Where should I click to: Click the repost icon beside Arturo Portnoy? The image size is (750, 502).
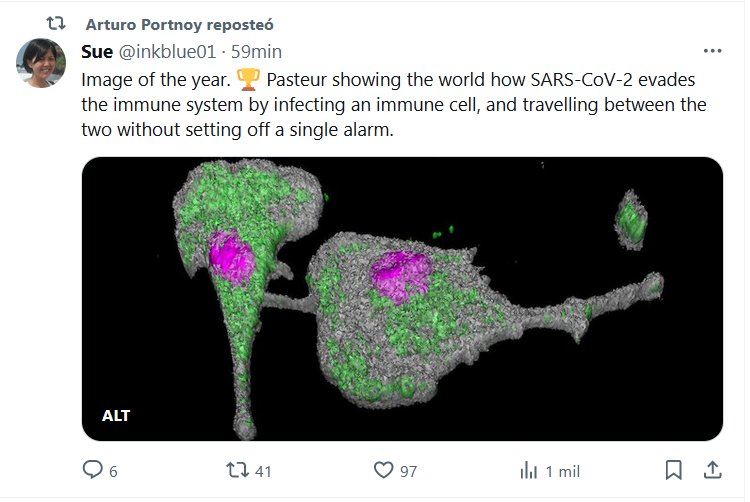coord(56,22)
